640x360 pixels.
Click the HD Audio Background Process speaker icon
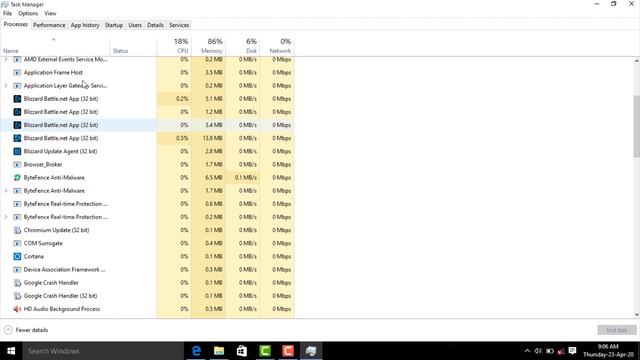tap(17, 309)
